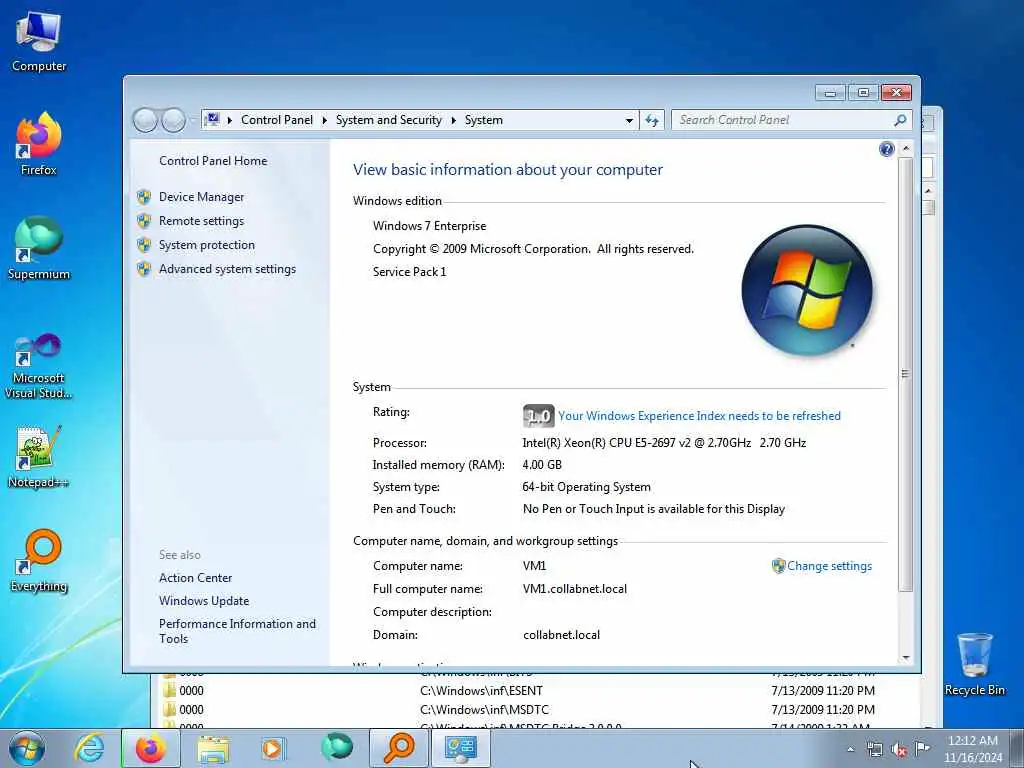Image resolution: width=1024 pixels, height=768 pixels.
Task: Click the Show desktop button
Action: point(1017,748)
